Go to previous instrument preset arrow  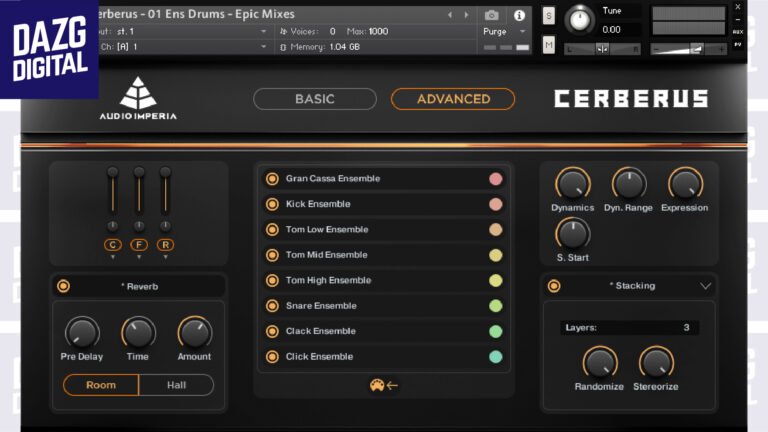point(450,15)
